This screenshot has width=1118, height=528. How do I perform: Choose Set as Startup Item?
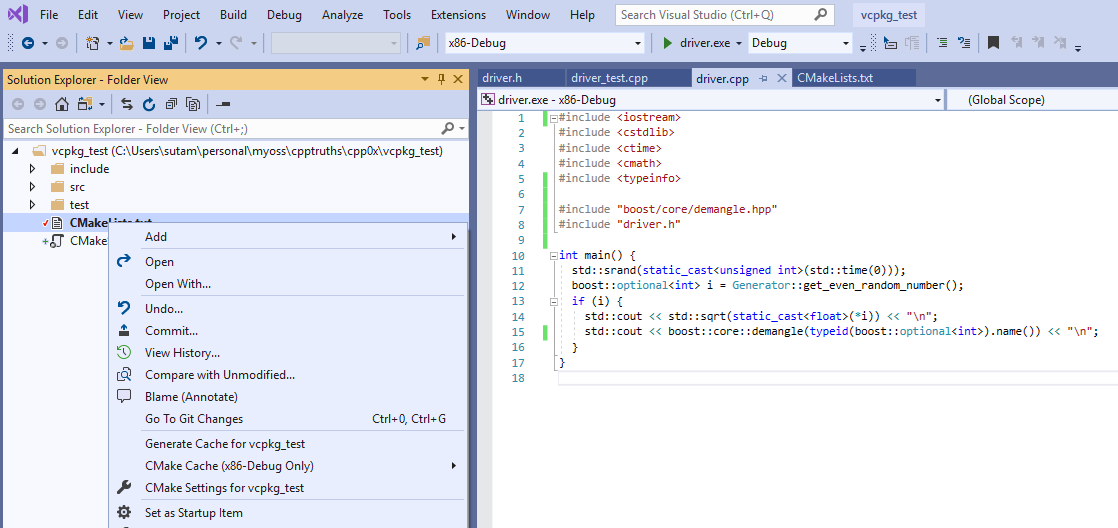tap(287, 513)
